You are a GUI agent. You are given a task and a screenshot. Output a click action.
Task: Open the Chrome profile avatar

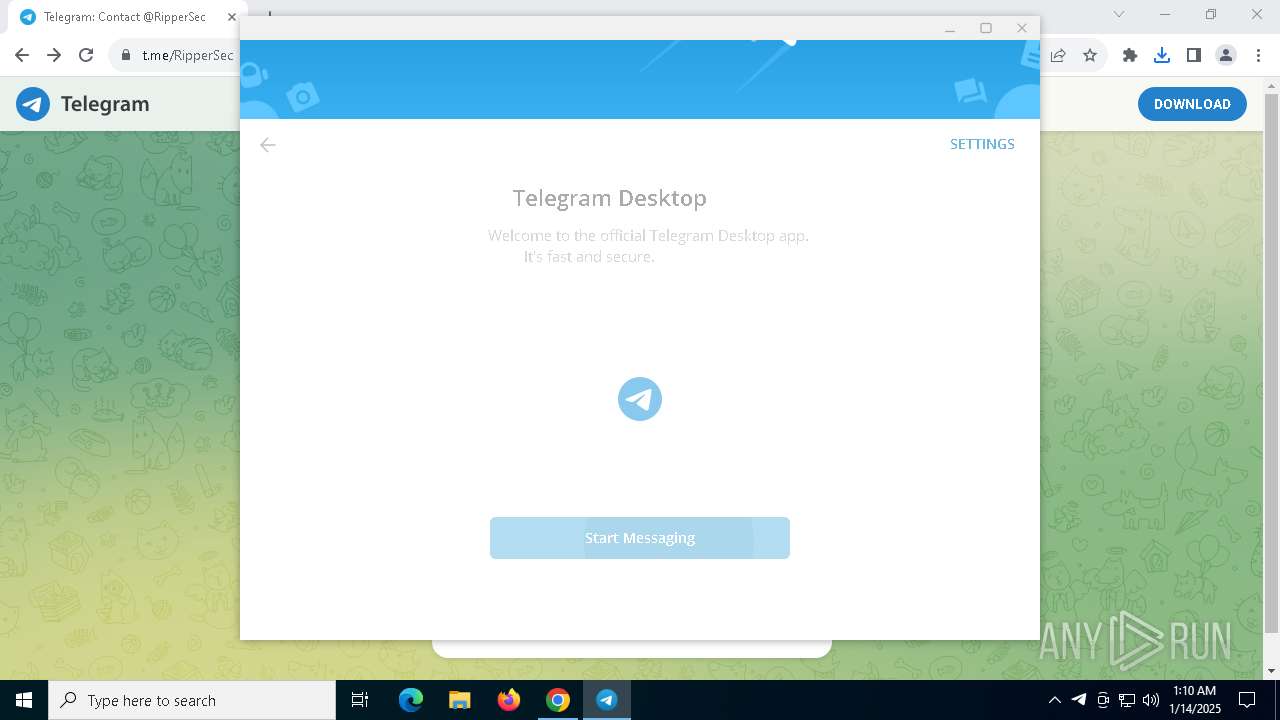(x=1226, y=55)
